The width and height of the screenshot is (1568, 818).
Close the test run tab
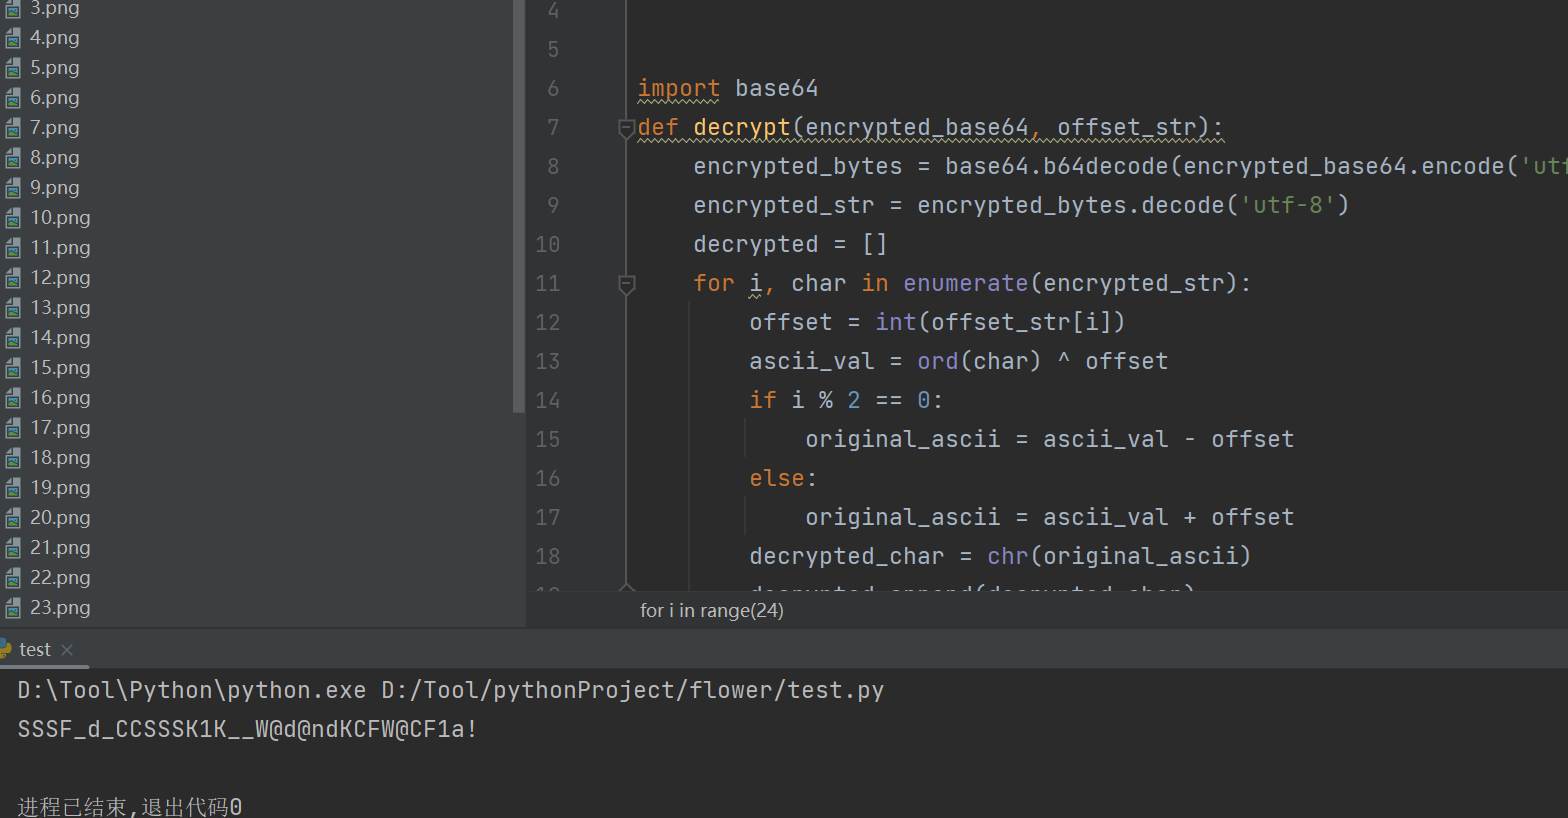pyautogui.click(x=67, y=650)
